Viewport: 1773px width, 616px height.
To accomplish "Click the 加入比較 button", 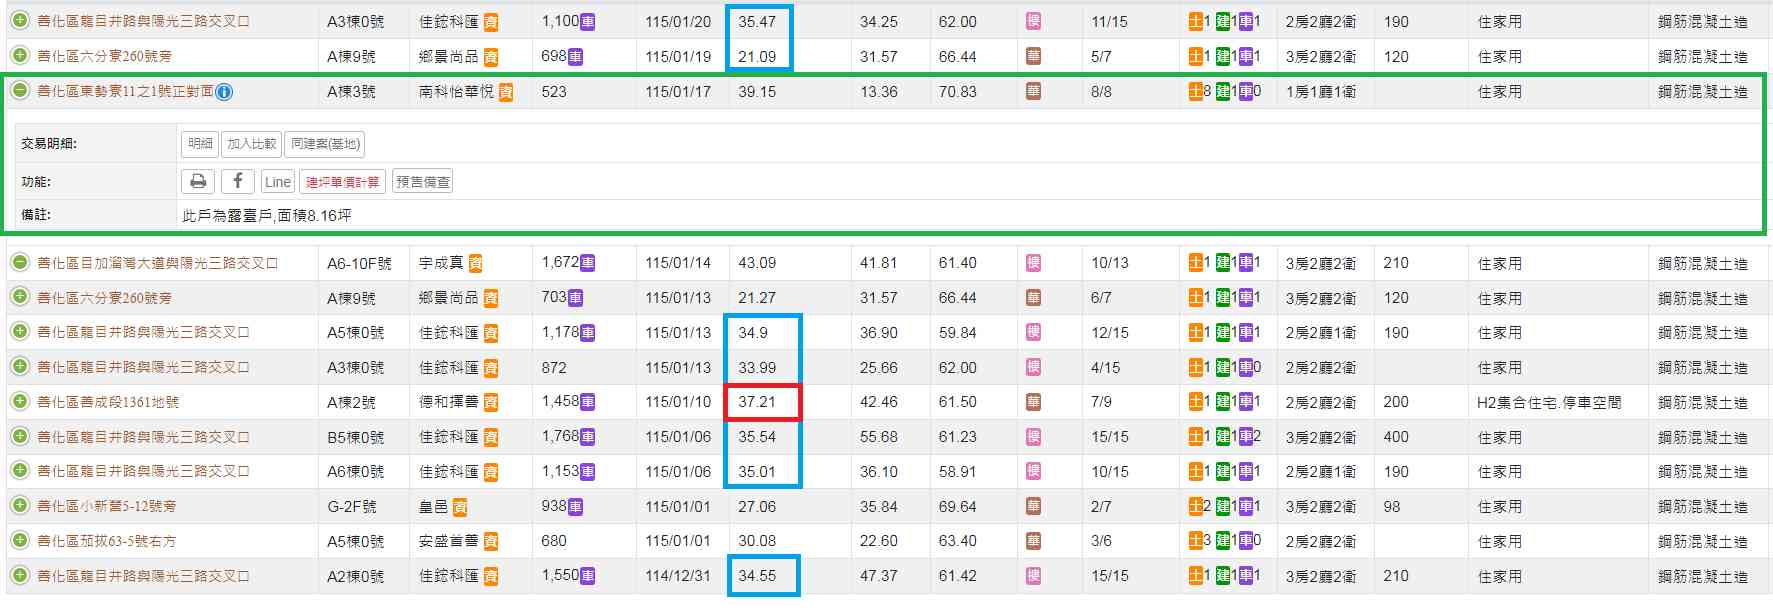I will click(x=251, y=144).
